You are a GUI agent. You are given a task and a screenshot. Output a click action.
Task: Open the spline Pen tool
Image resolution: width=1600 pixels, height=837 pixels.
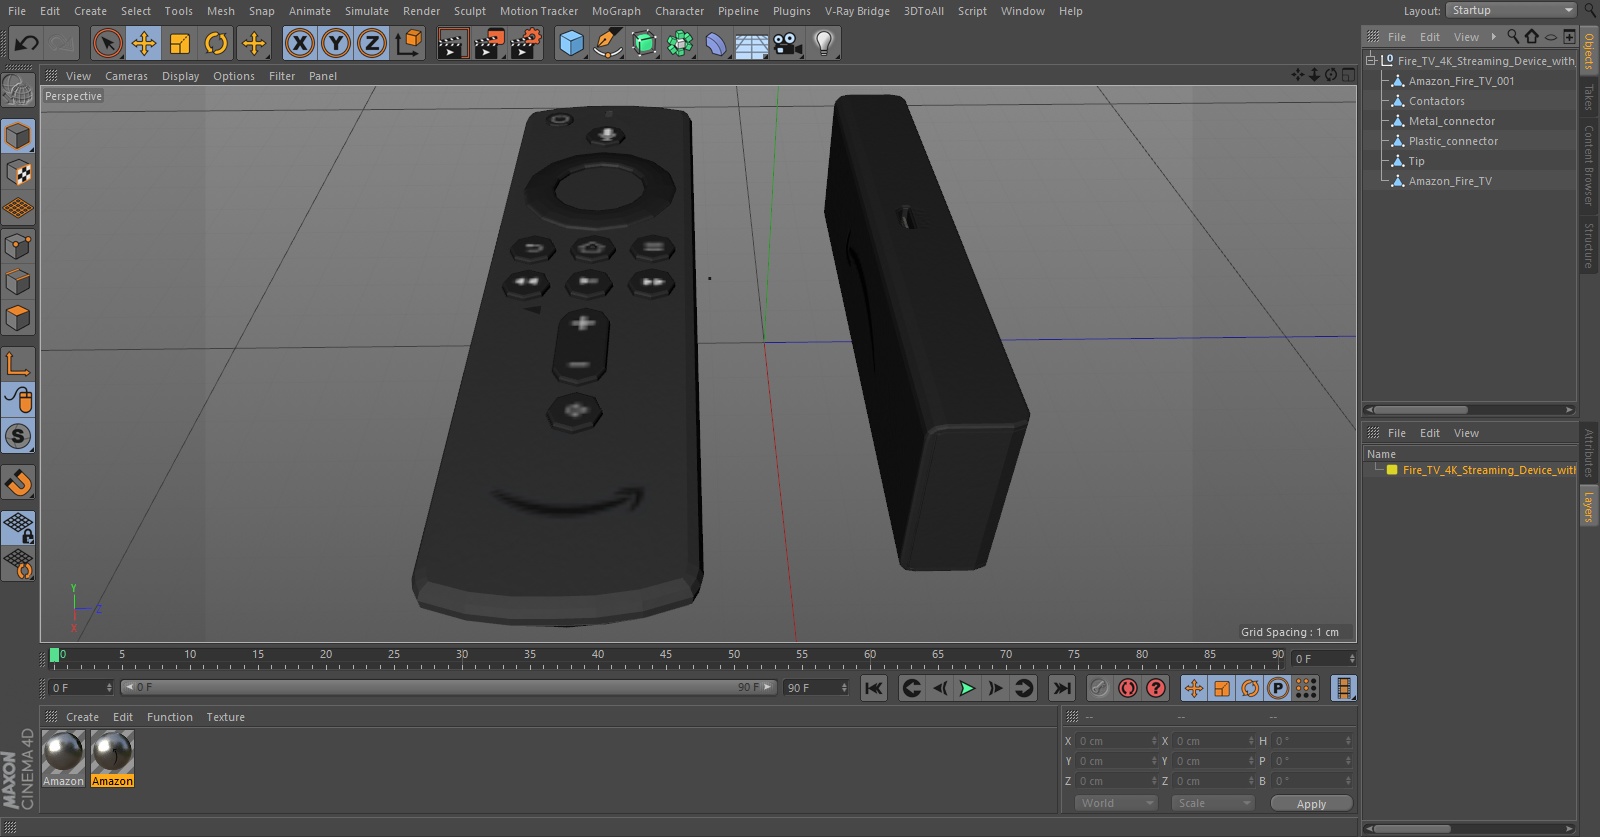tap(607, 43)
